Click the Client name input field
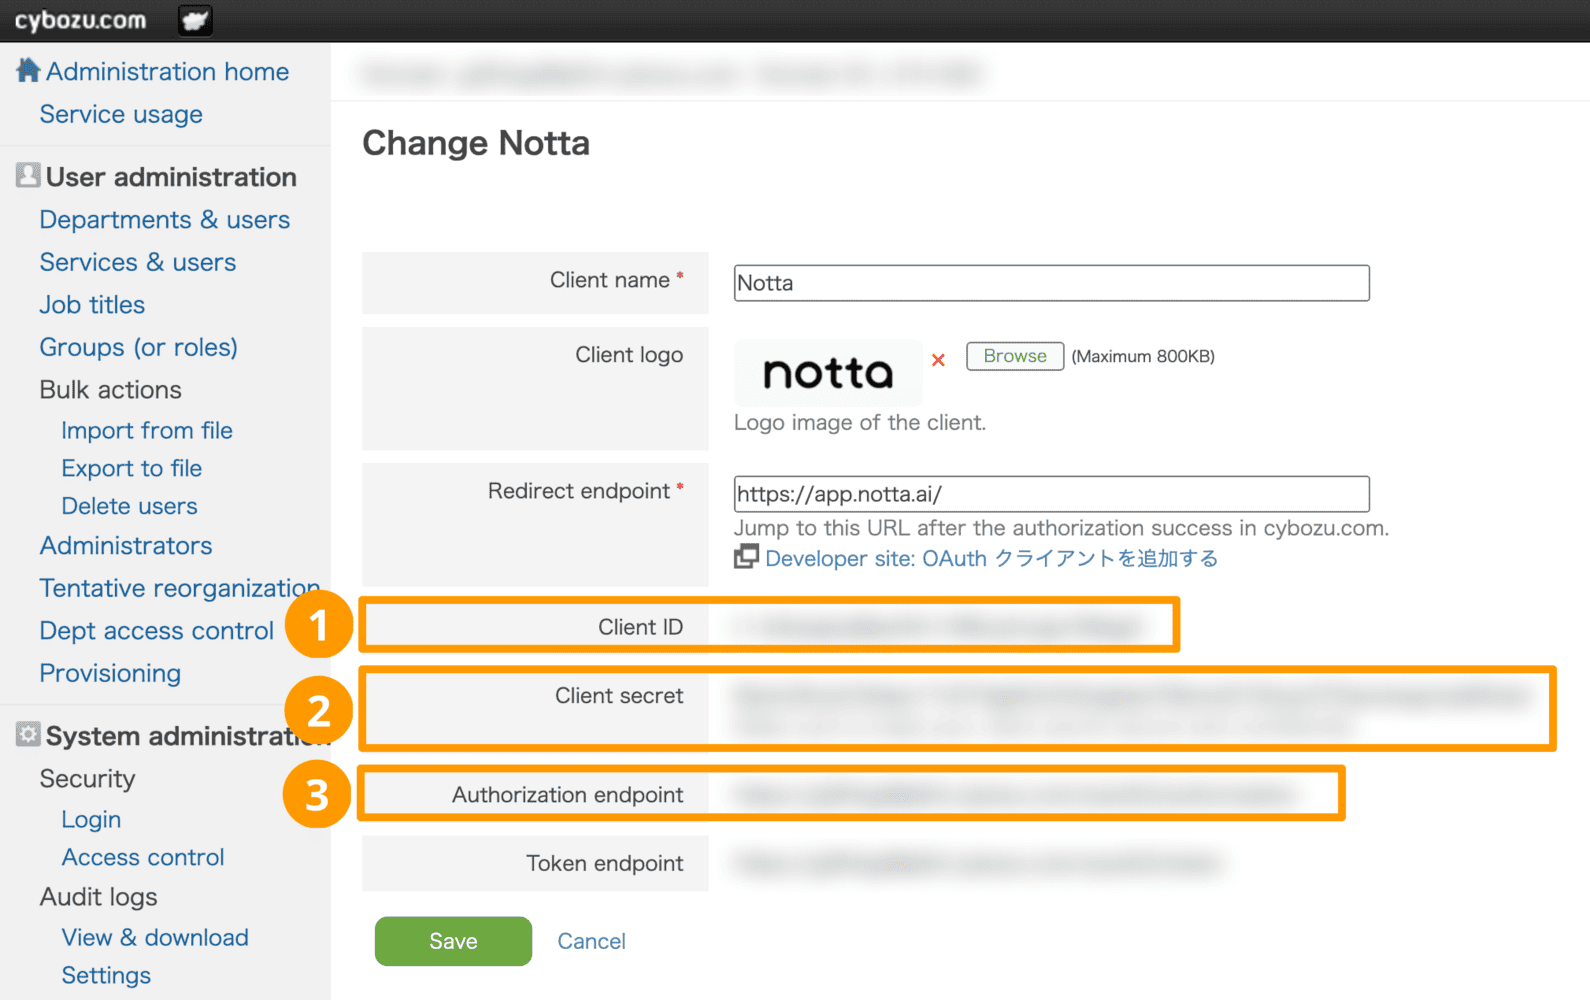The width and height of the screenshot is (1590, 1000). (1051, 283)
